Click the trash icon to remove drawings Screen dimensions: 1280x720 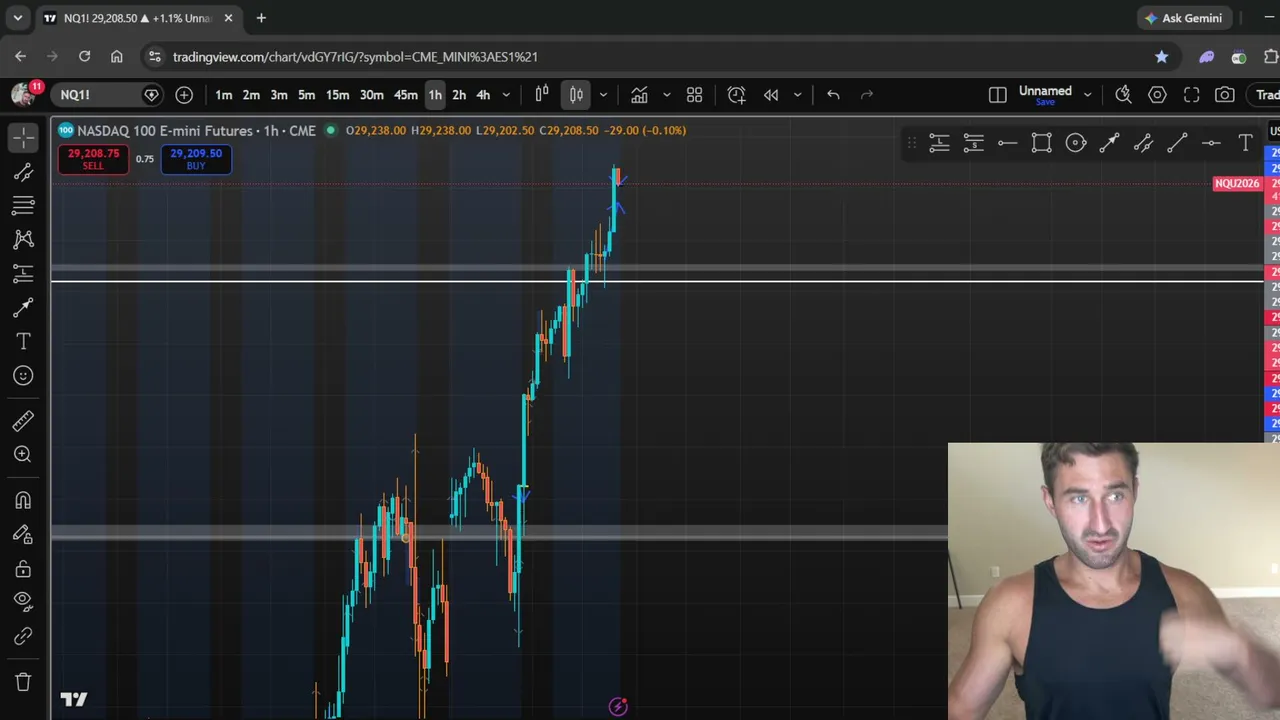pos(23,682)
